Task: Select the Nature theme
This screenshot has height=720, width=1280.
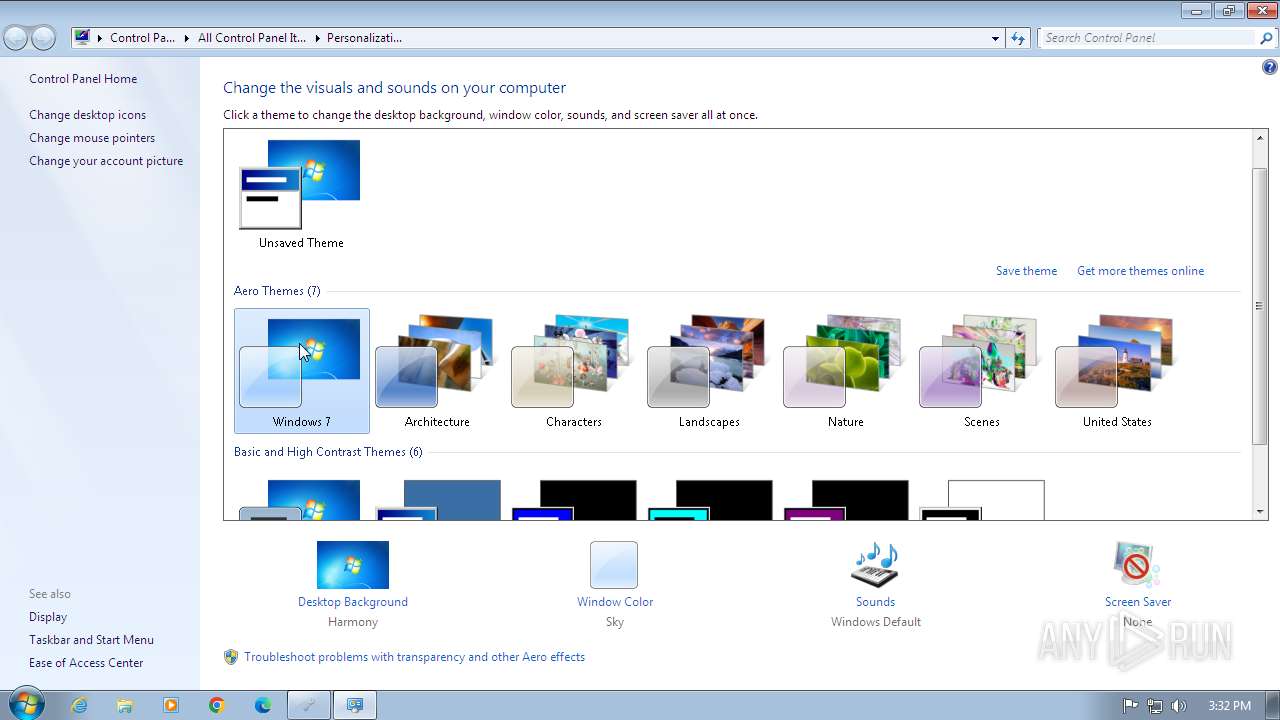Action: click(845, 371)
